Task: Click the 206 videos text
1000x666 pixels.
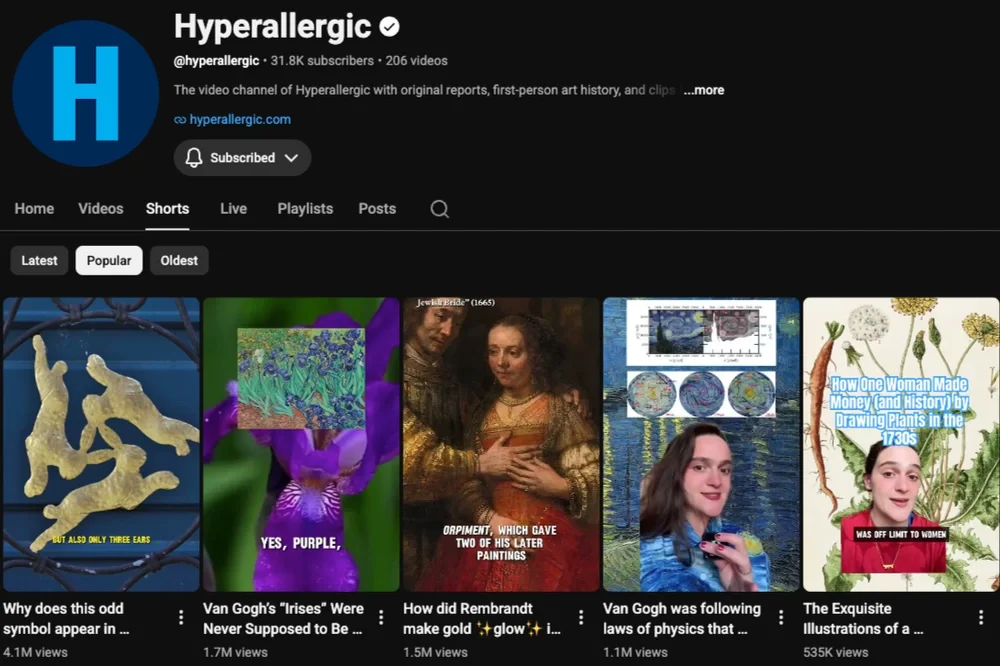Action: pos(416,61)
